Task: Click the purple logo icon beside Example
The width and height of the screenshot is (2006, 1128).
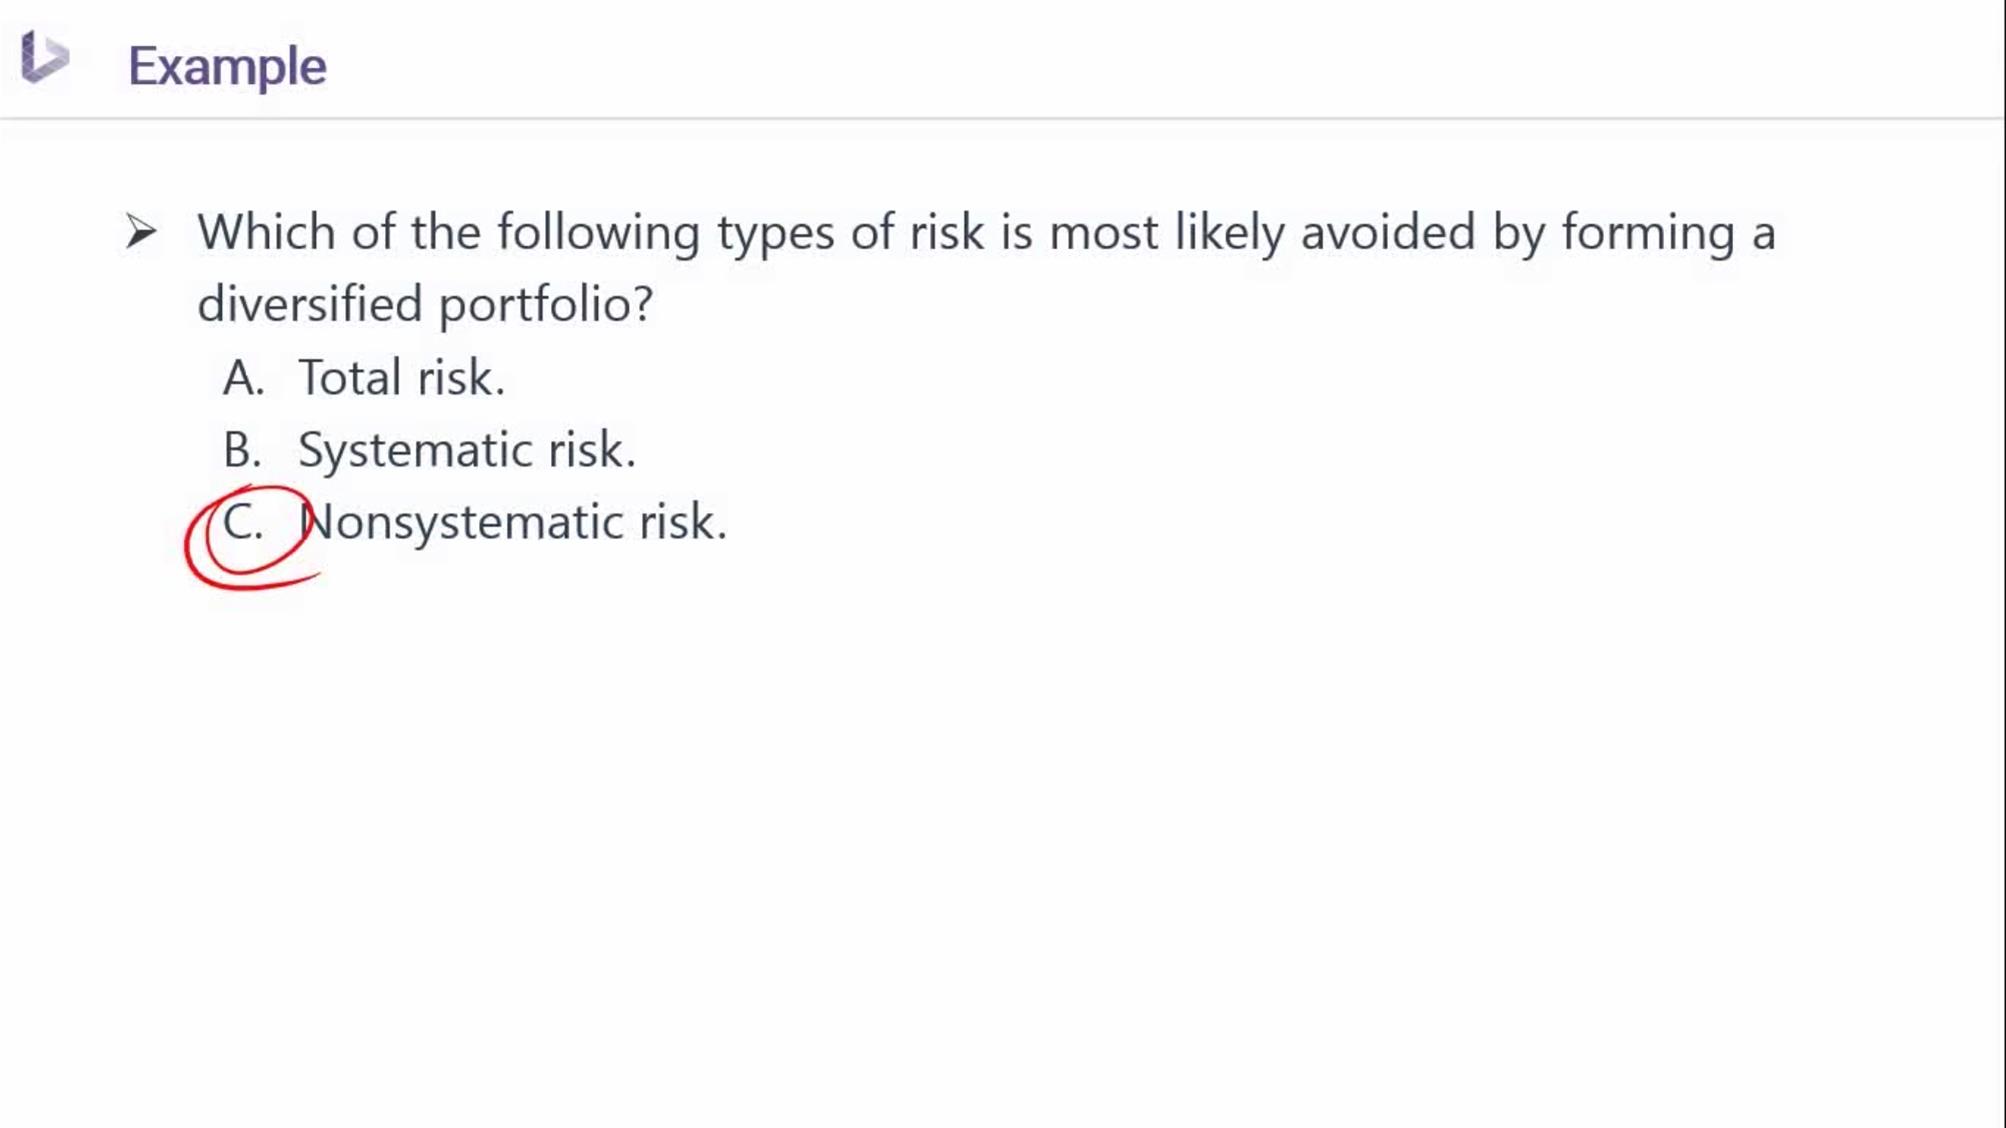Action: tap(44, 57)
